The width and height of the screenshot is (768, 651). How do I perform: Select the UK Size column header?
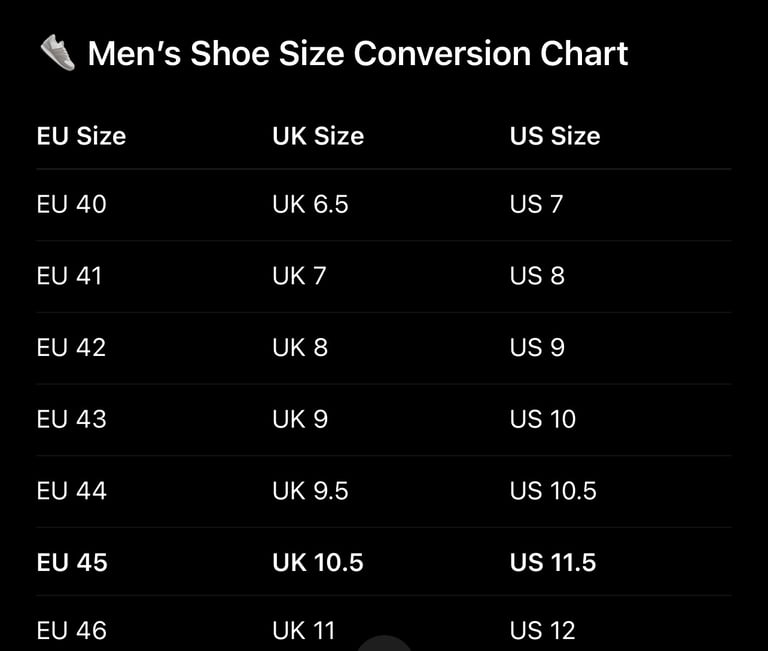[318, 136]
